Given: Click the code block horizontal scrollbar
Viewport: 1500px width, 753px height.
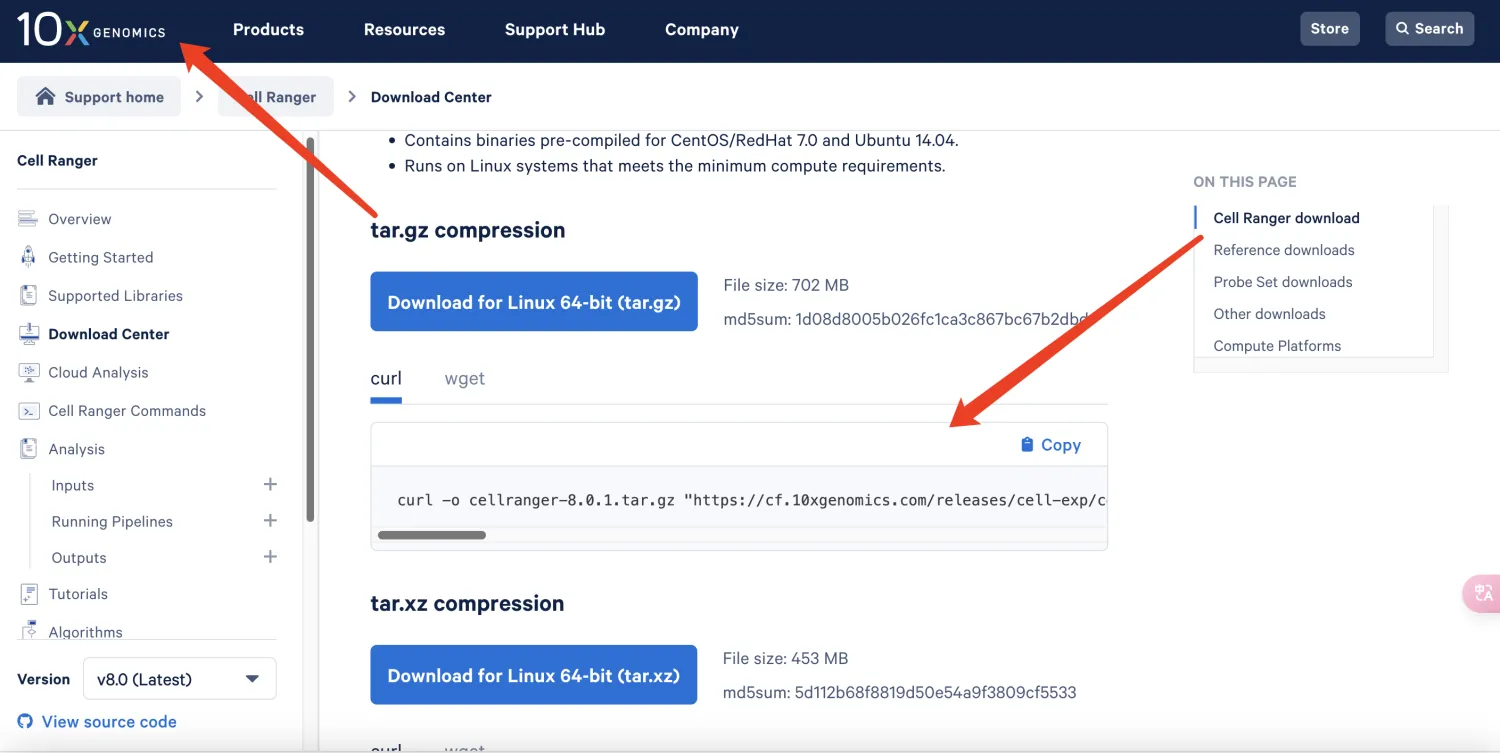Looking at the screenshot, I should [432, 535].
